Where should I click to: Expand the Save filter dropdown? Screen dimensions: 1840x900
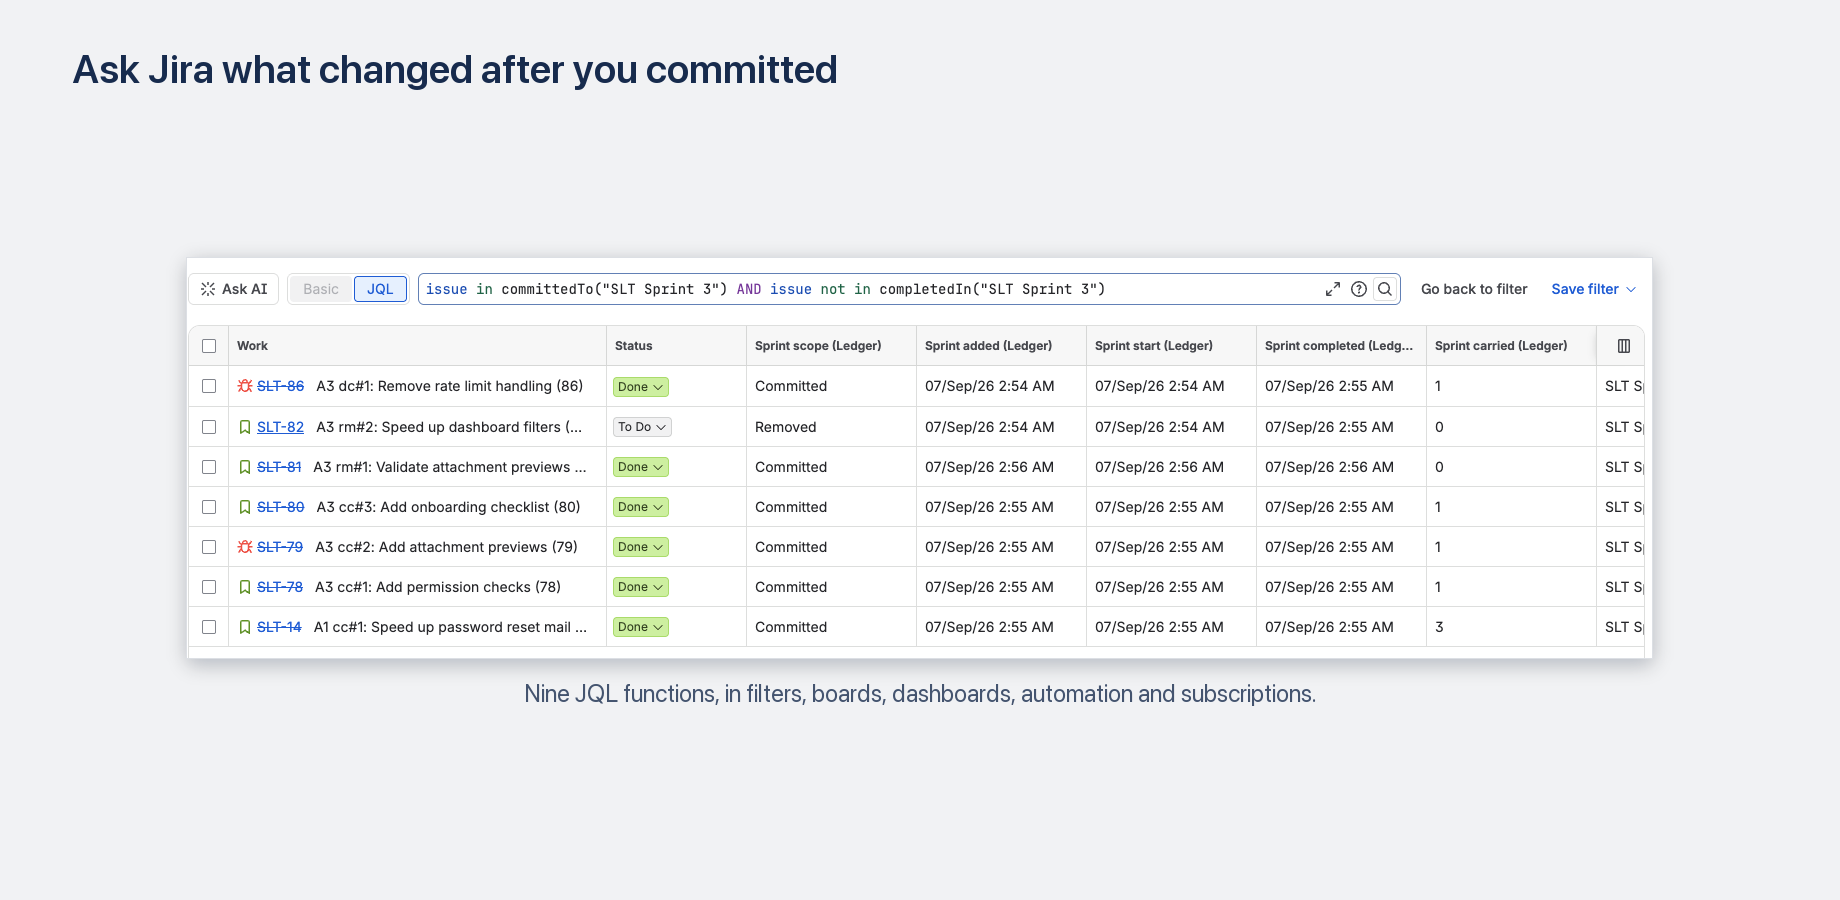tap(1594, 289)
